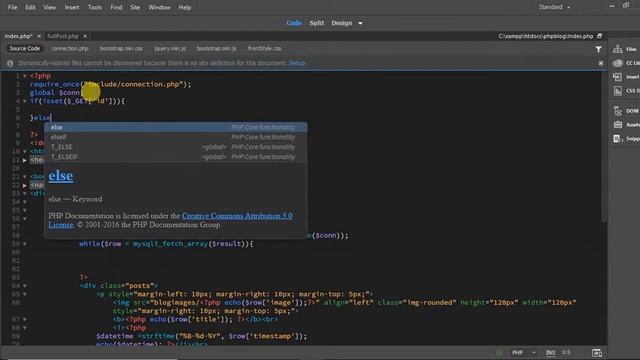The image size is (640, 360).
Task: Open the Design view dropdown arrow
Action: coord(360,23)
